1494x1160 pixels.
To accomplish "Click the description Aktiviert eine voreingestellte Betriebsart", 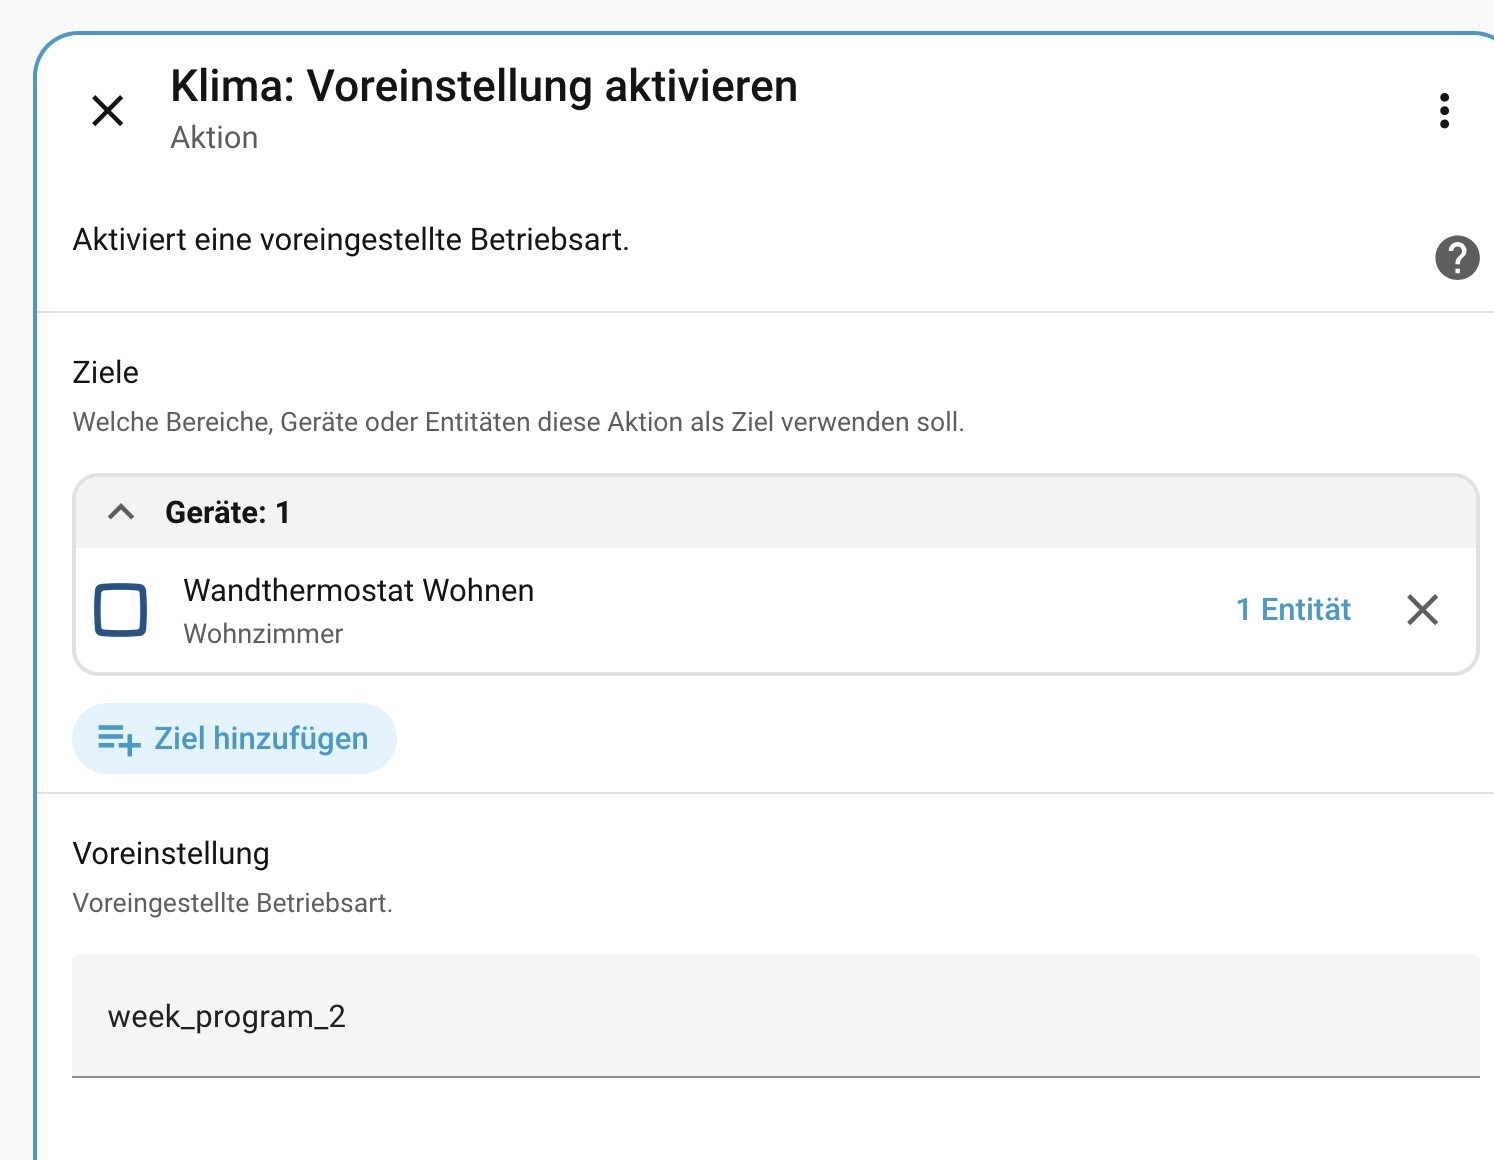I will tap(351, 241).
